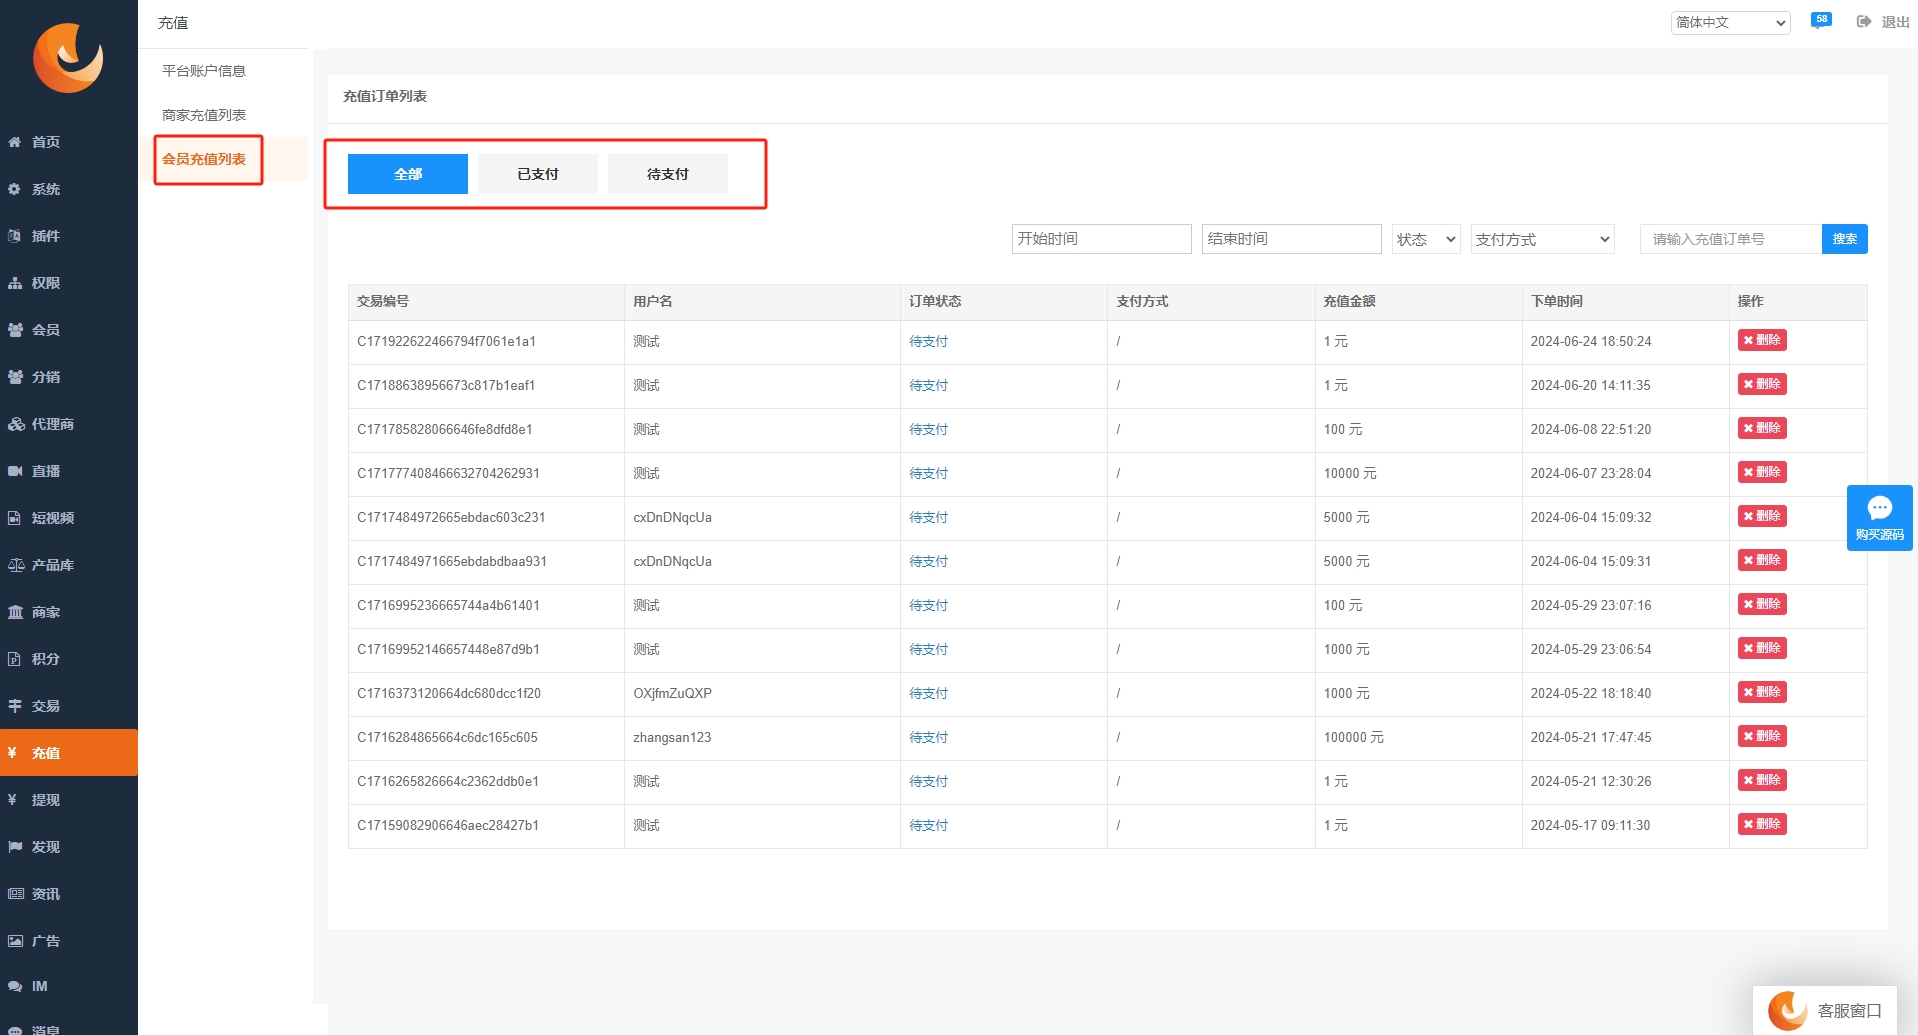Click the yen icon of active 充值
1918x1035 pixels.
pyautogui.click(x=12, y=753)
